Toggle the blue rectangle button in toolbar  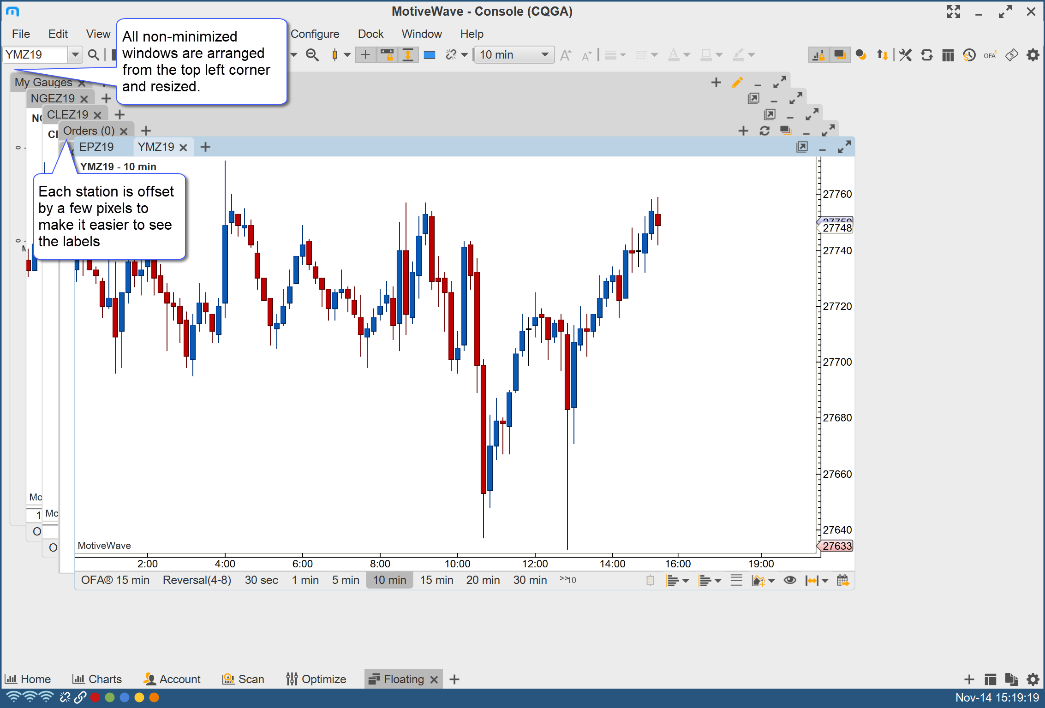429,55
